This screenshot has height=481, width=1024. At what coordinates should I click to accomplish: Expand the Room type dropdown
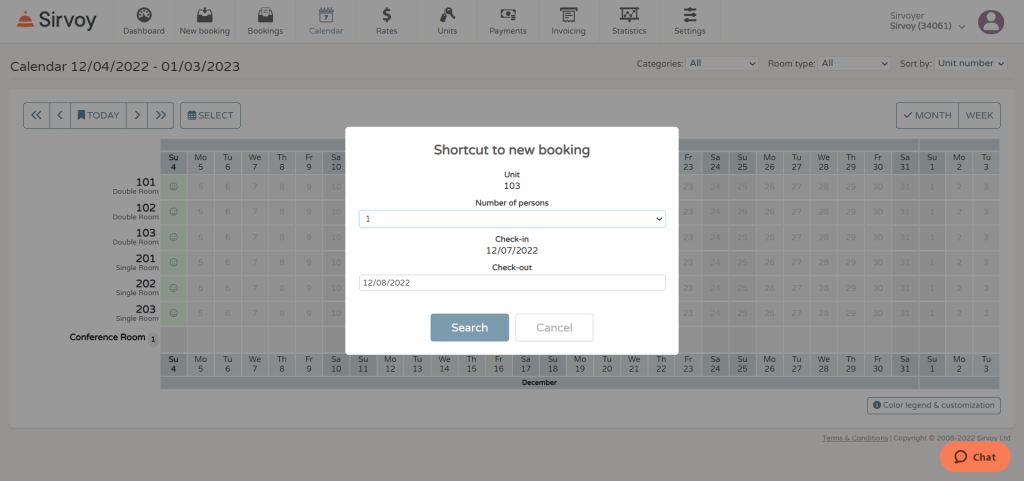pos(853,63)
